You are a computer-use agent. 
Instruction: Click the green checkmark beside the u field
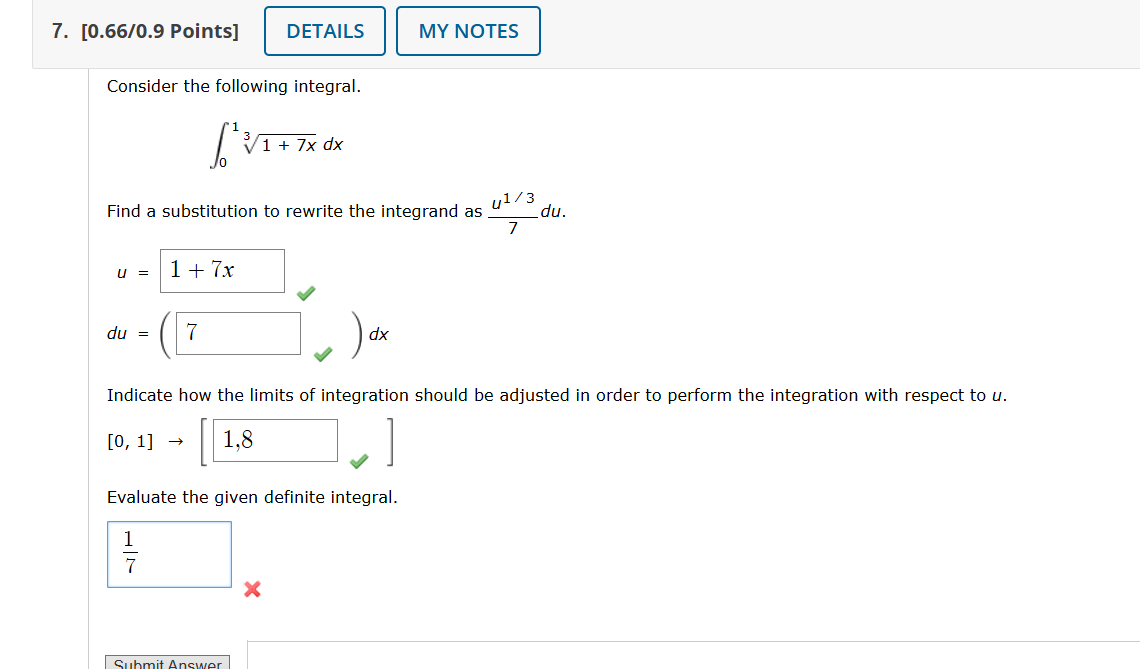(305, 292)
